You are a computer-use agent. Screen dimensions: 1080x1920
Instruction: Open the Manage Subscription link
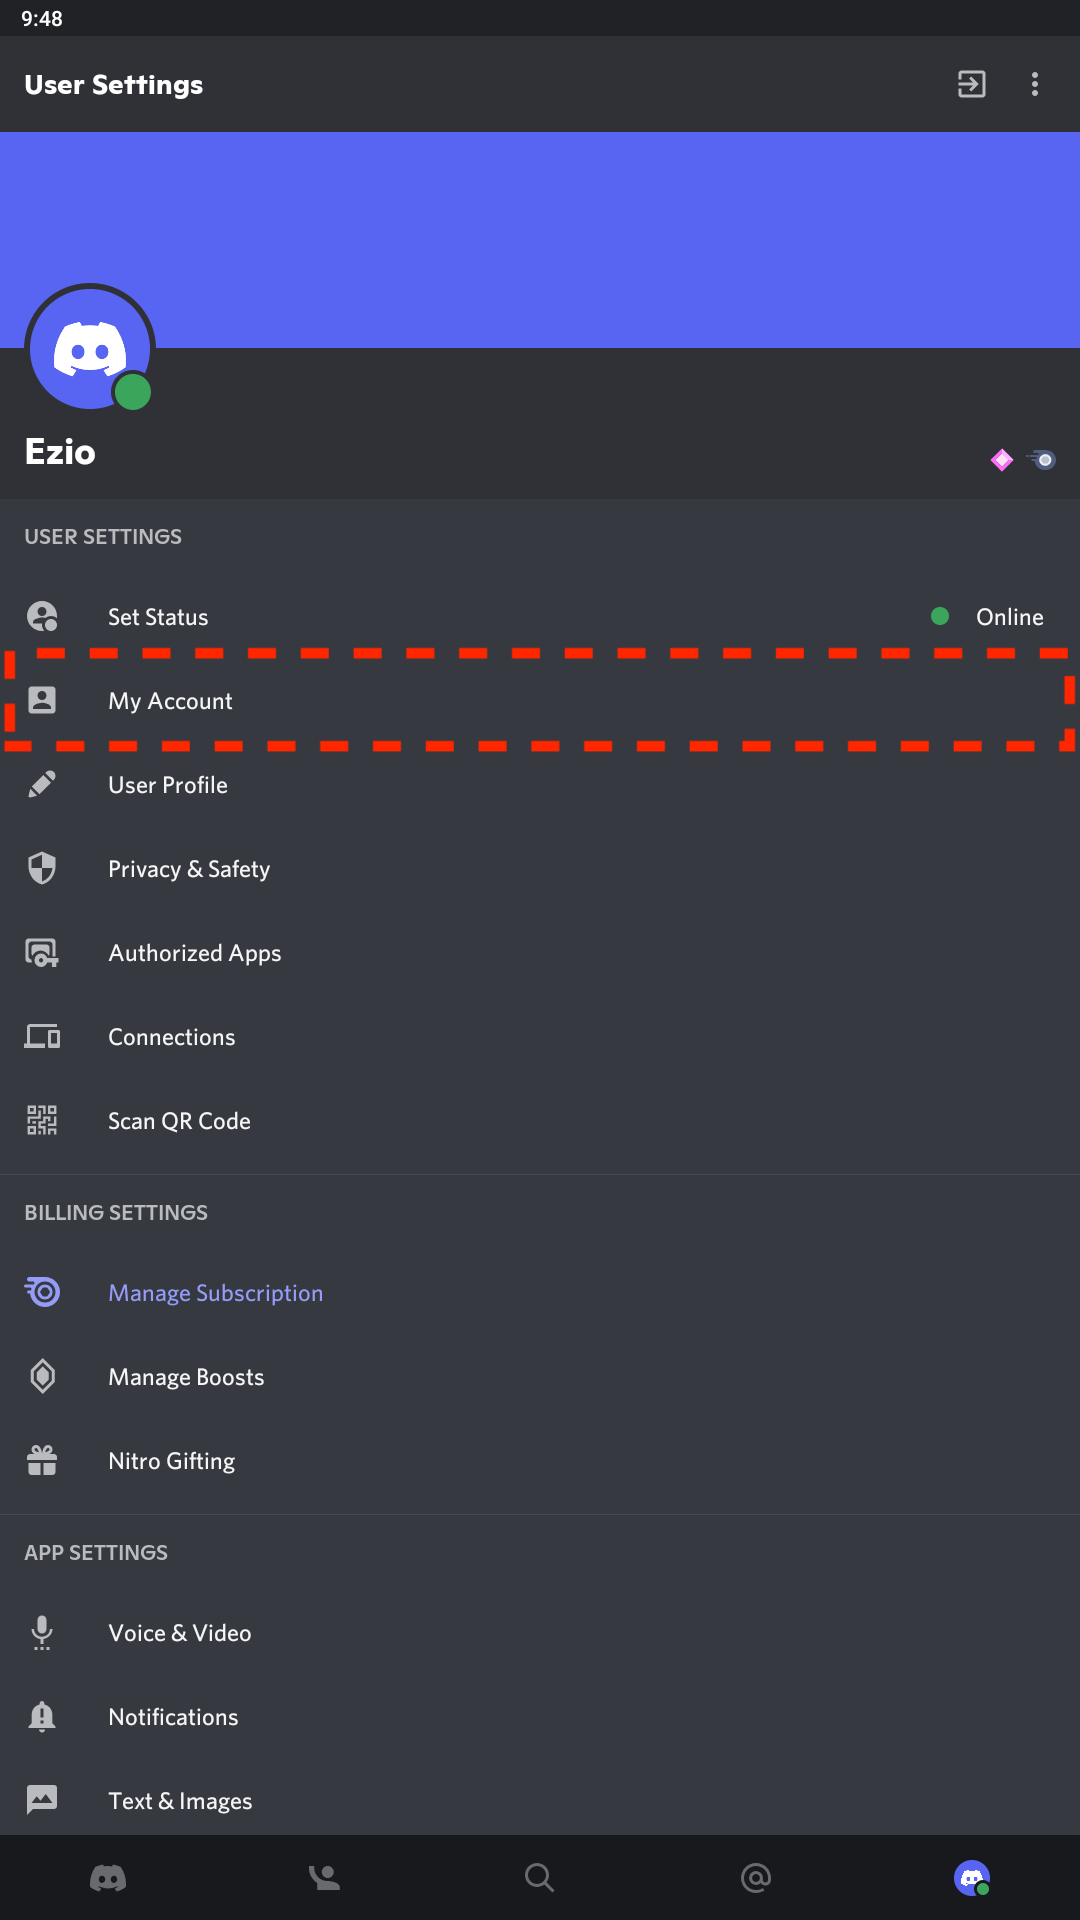click(215, 1292)
